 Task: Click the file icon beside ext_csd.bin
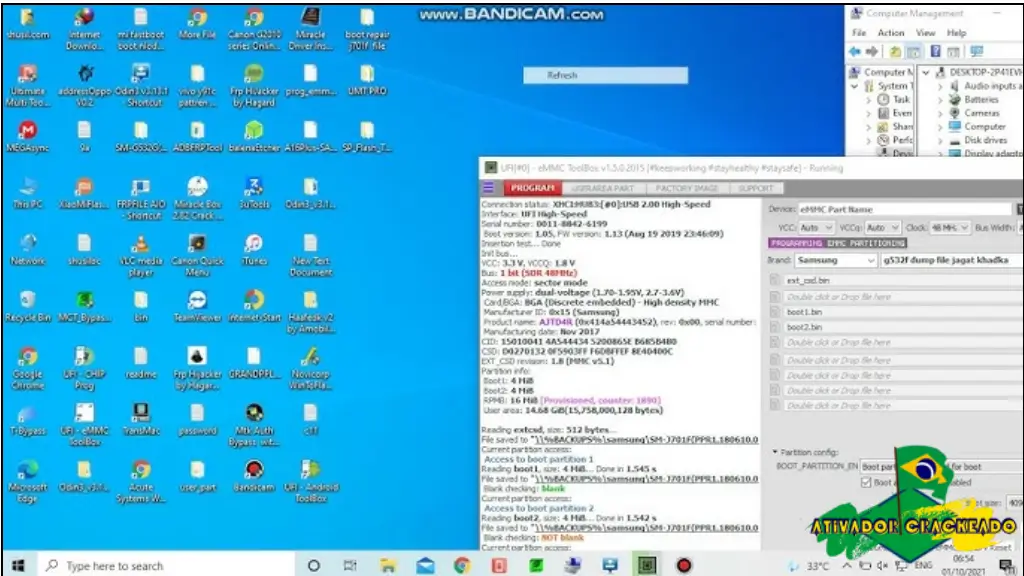click(775, 280)
